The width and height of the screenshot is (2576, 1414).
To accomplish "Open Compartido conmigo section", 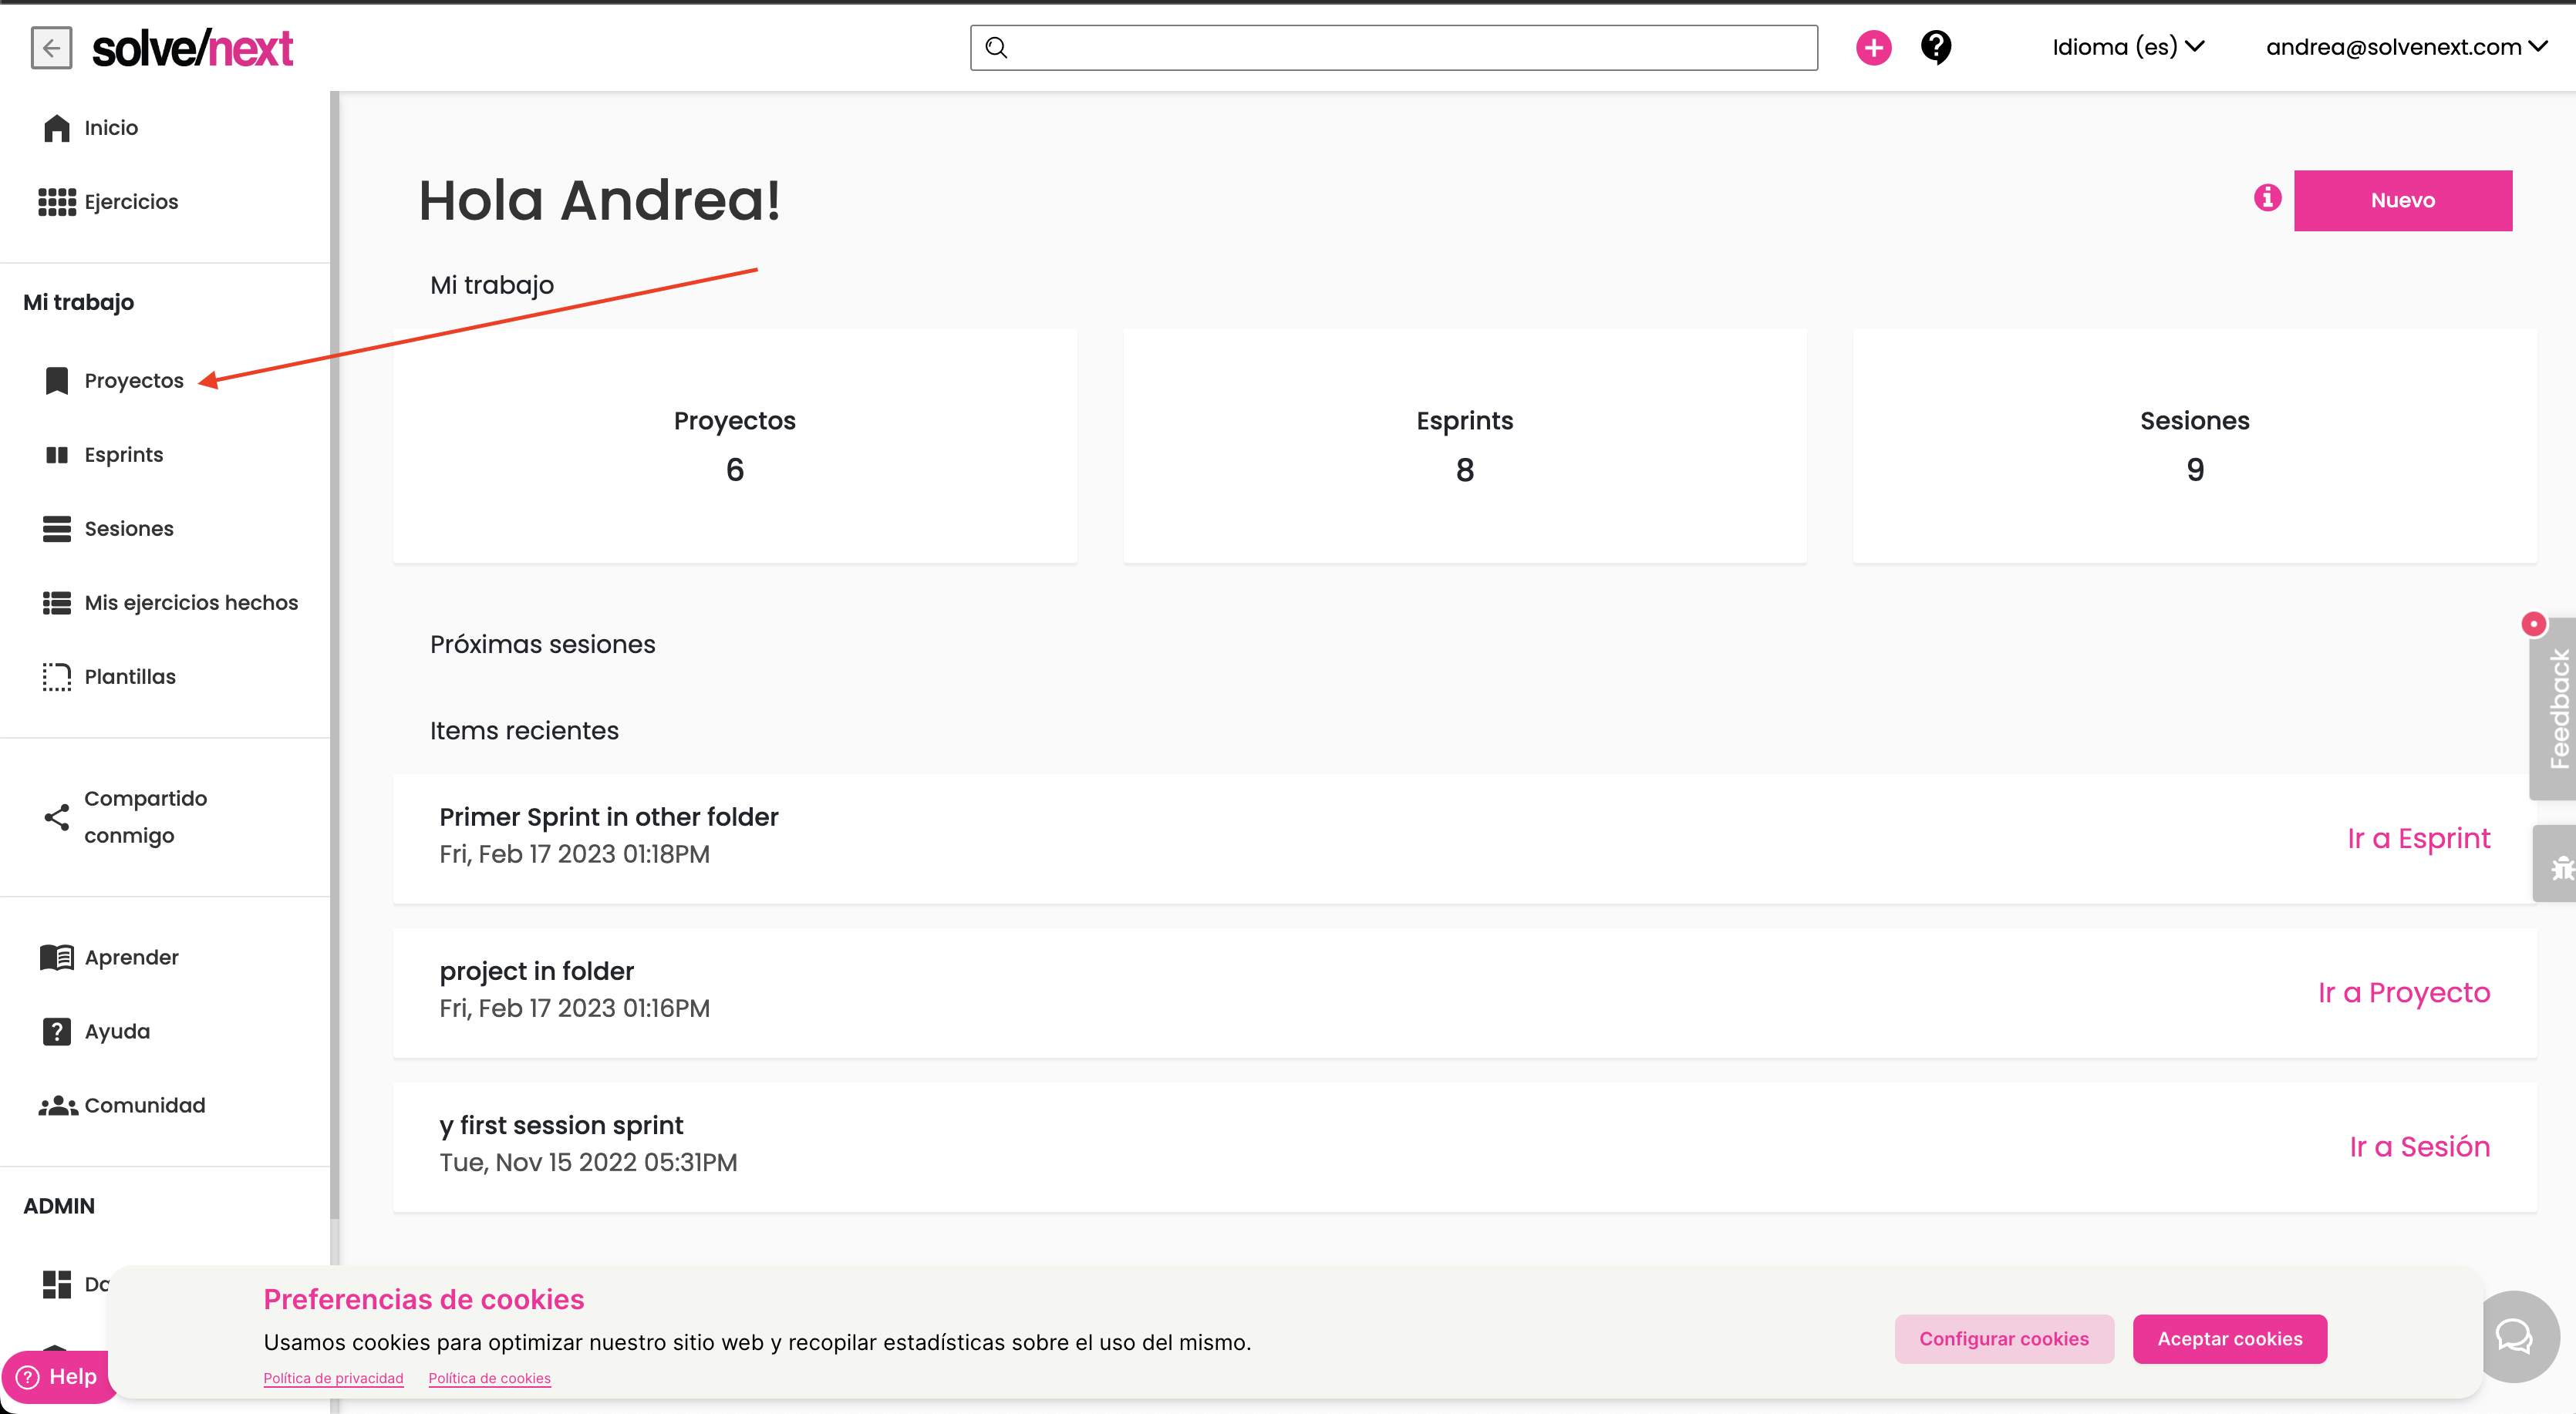I will (144, 816).
